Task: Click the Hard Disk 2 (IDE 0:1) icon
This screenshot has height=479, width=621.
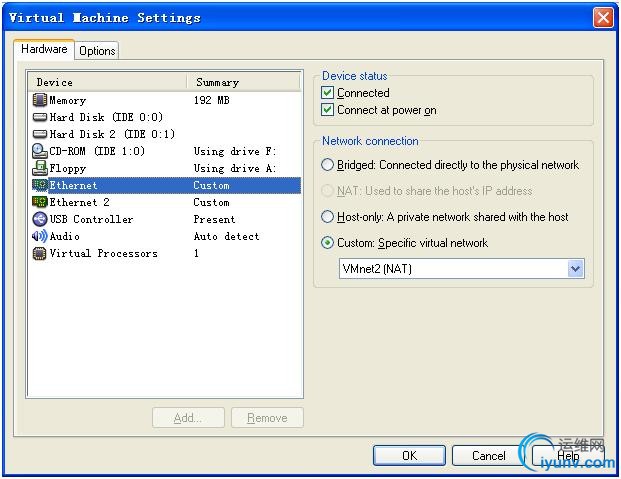Action: [40, 134]
